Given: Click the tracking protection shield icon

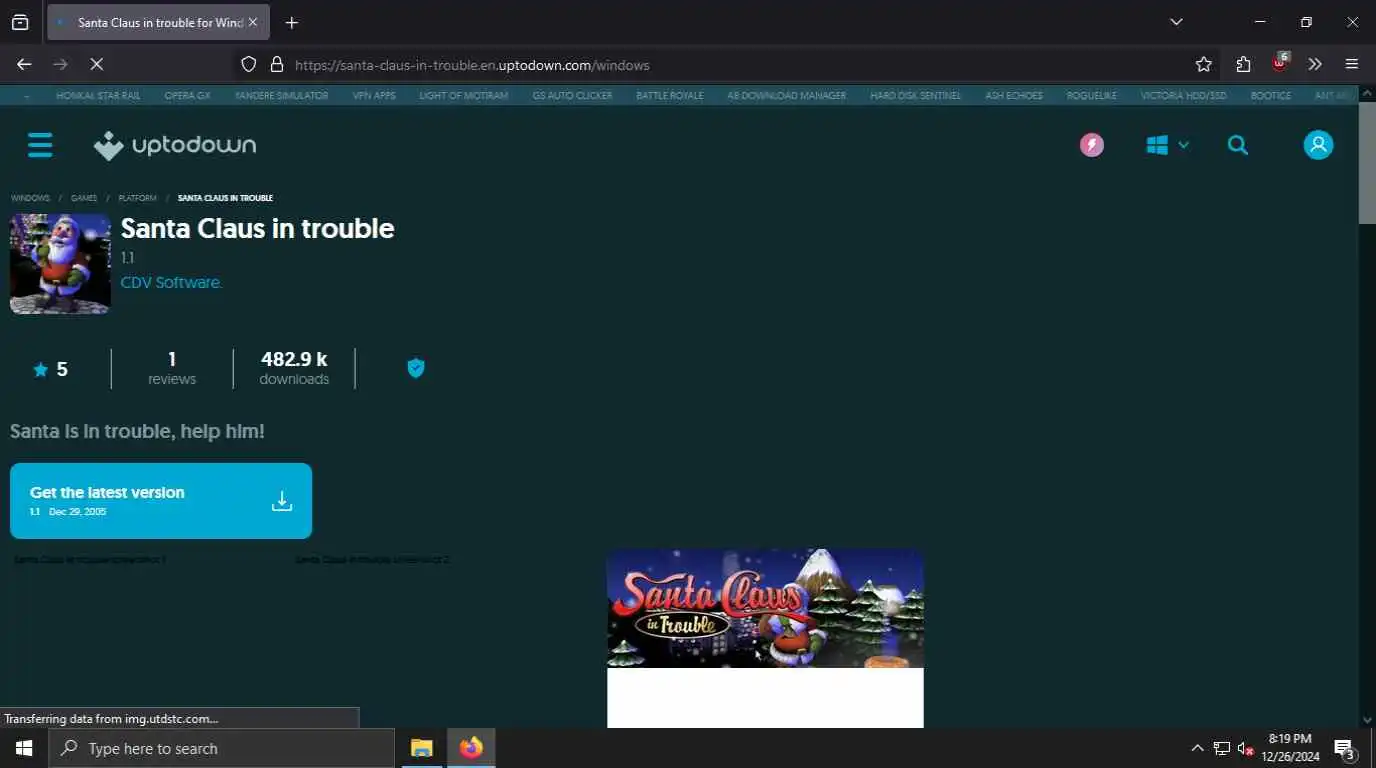Looking at the screenshot, I should tap(249, 64).
